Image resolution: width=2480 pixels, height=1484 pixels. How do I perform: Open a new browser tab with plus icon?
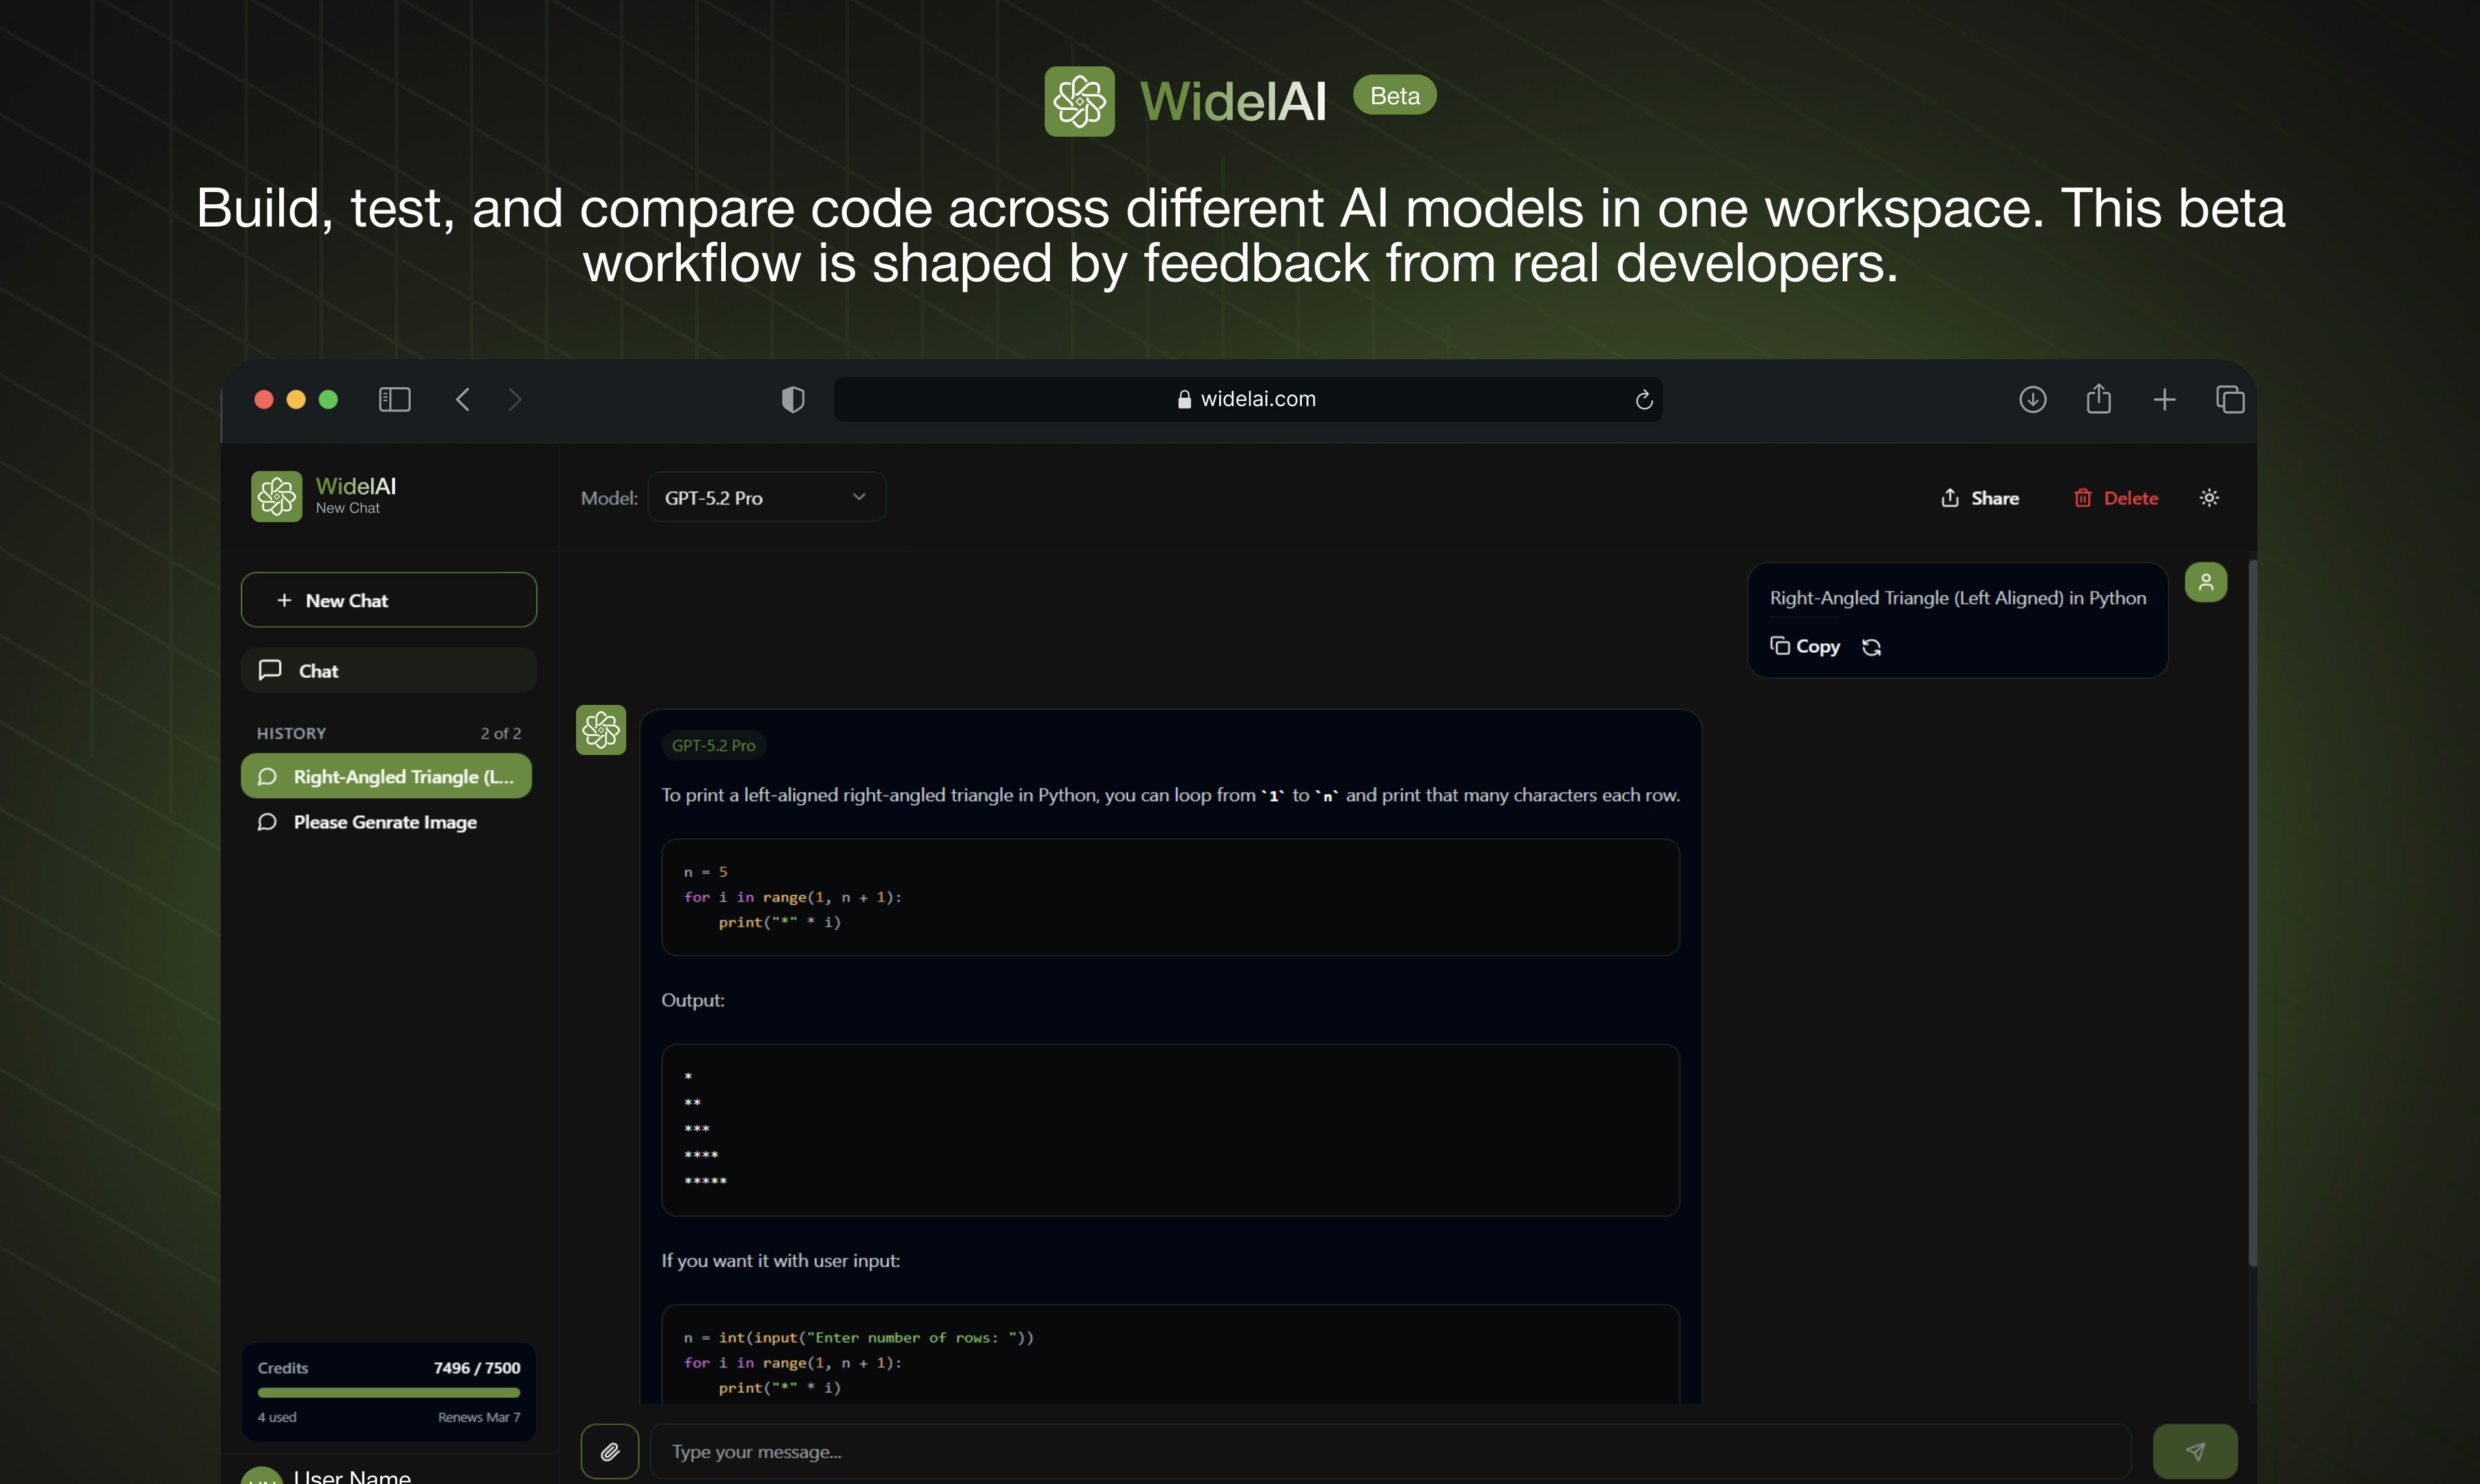(2165, 399)
